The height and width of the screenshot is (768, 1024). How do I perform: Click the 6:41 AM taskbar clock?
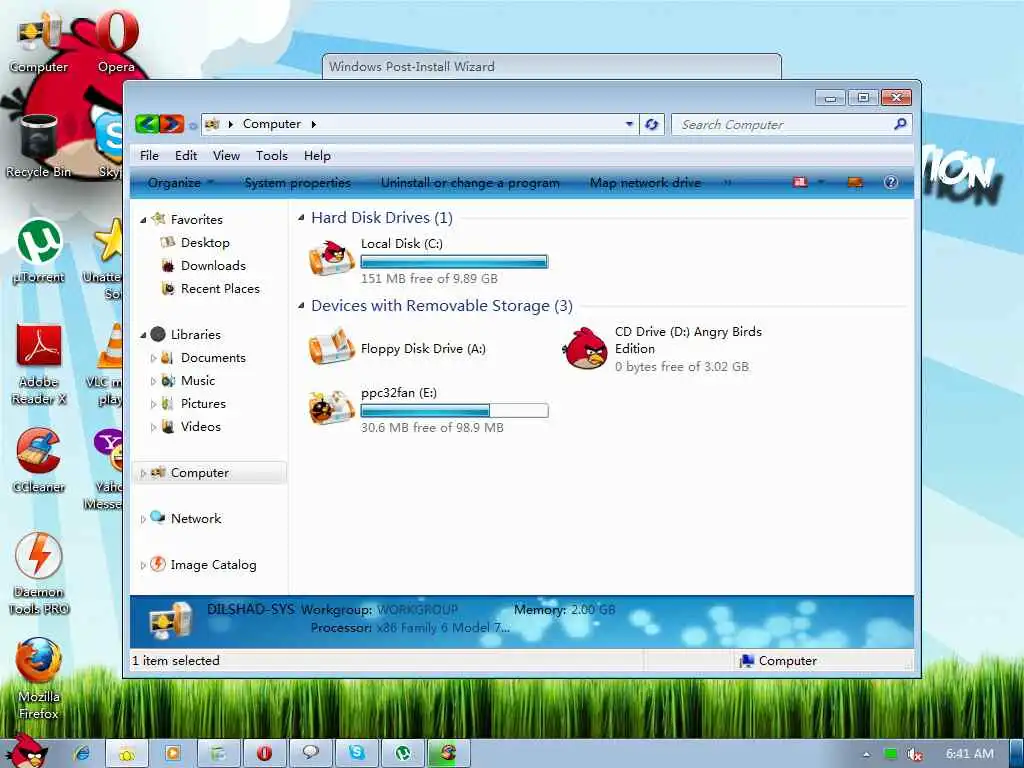pyautogui.click(x=970, y=754)
